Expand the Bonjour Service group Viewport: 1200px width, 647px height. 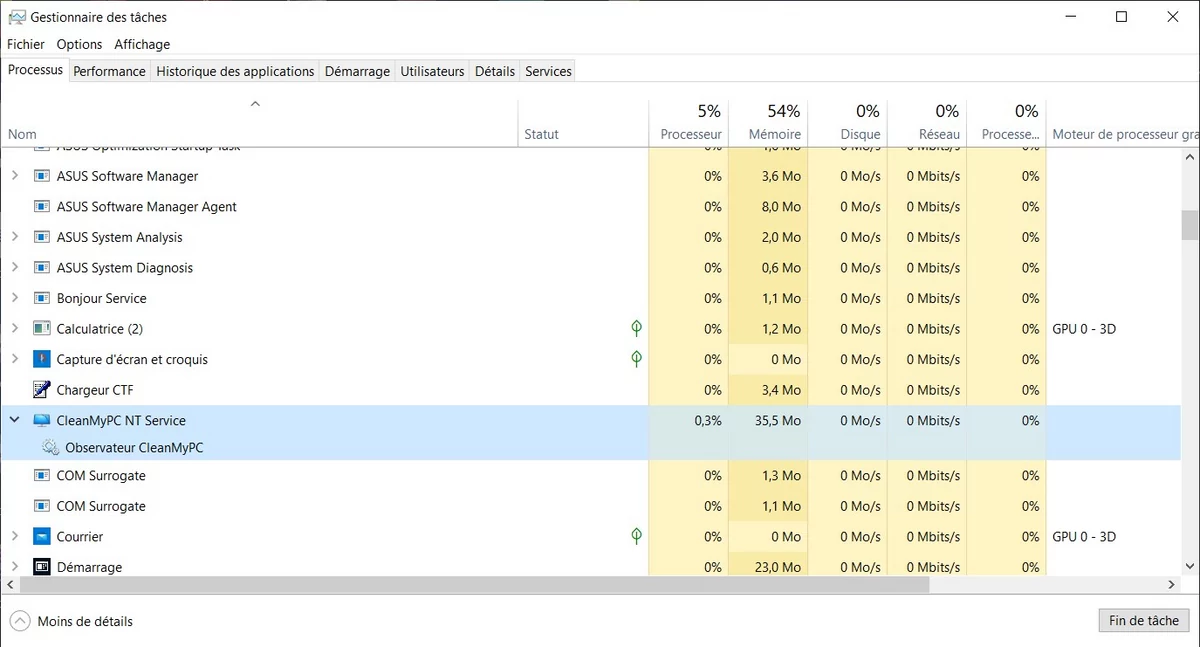tap(14, 298)
